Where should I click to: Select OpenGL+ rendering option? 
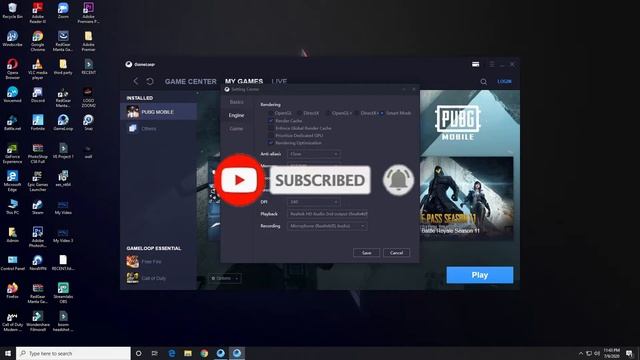coord(328,113)
